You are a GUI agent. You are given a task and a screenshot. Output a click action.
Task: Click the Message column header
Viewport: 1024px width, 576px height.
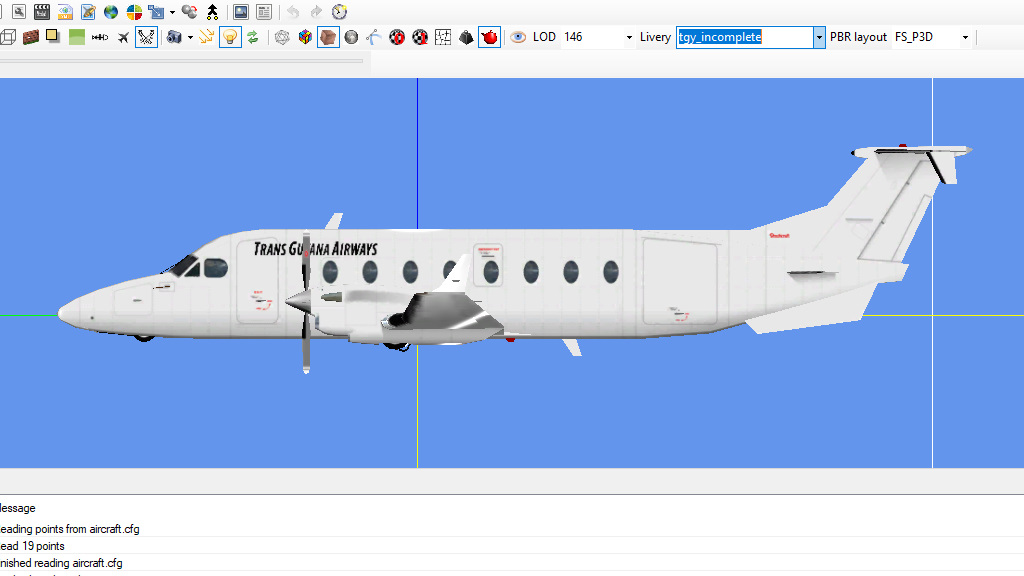click(18, 508)
